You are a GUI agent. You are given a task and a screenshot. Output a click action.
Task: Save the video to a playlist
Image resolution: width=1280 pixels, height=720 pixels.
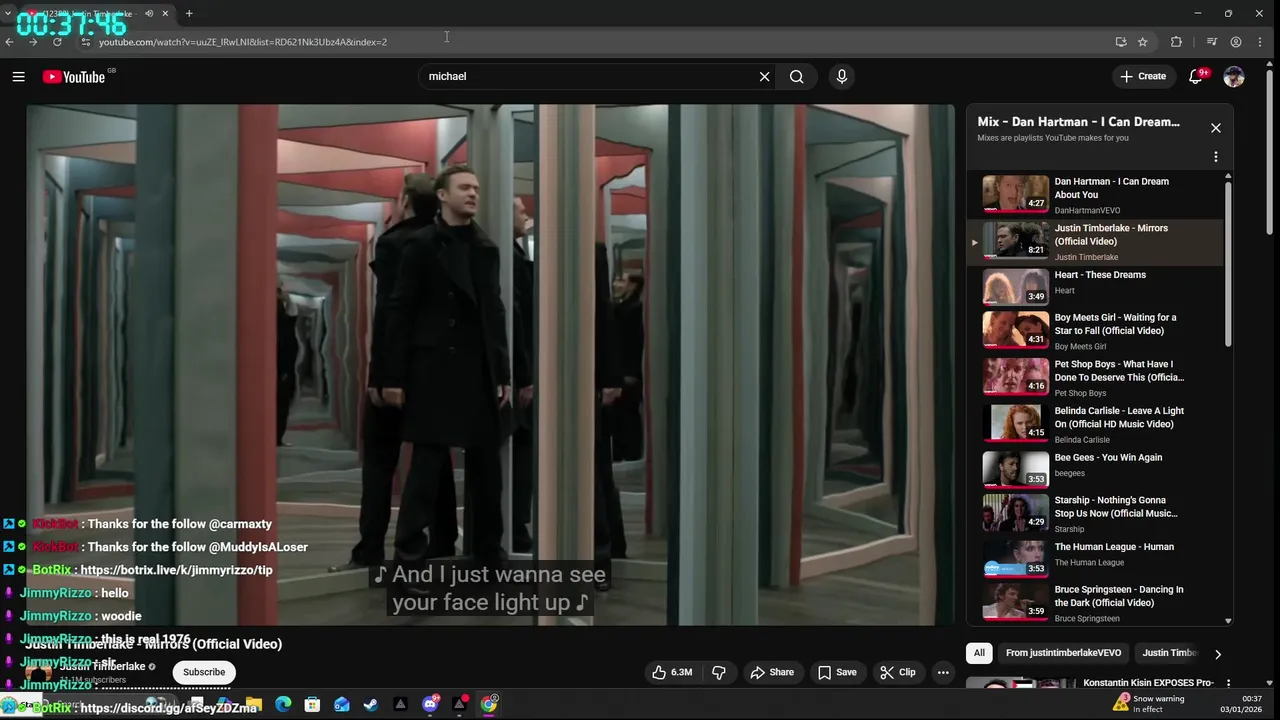837,672
